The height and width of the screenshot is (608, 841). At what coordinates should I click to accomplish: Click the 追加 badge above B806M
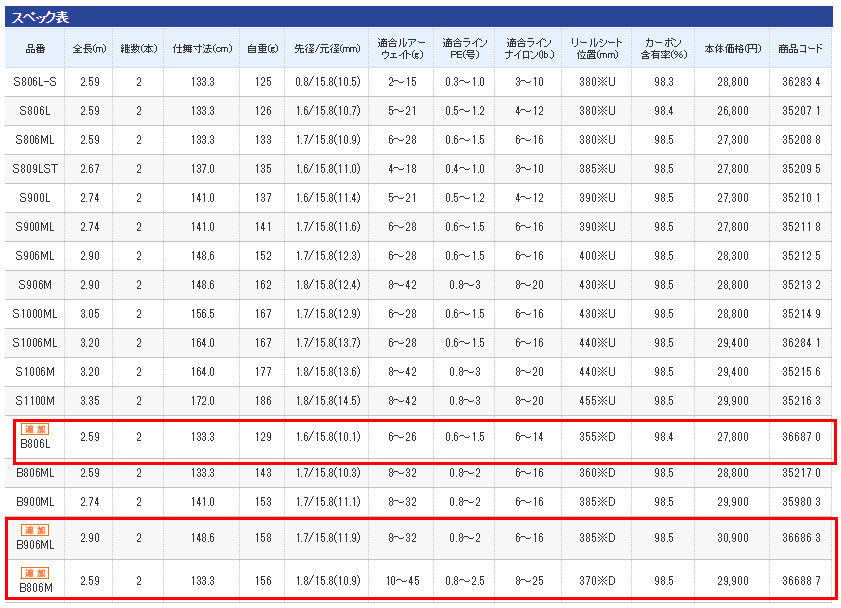35,573
